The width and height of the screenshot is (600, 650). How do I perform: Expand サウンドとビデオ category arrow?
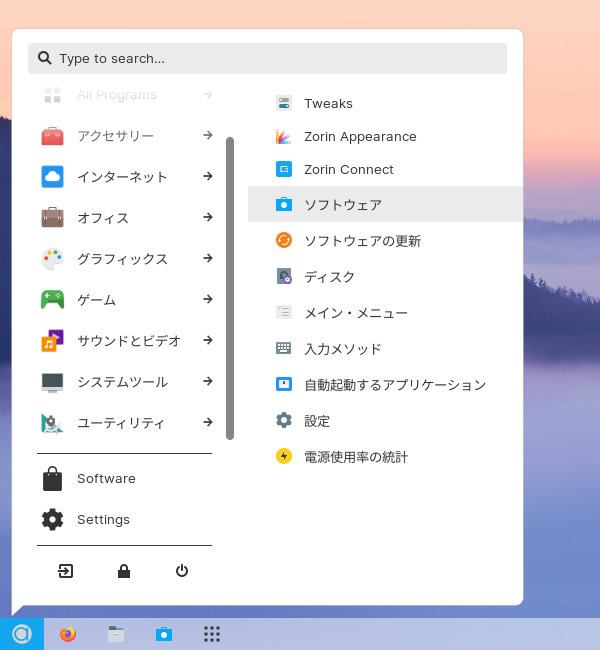tap(208, 340)
